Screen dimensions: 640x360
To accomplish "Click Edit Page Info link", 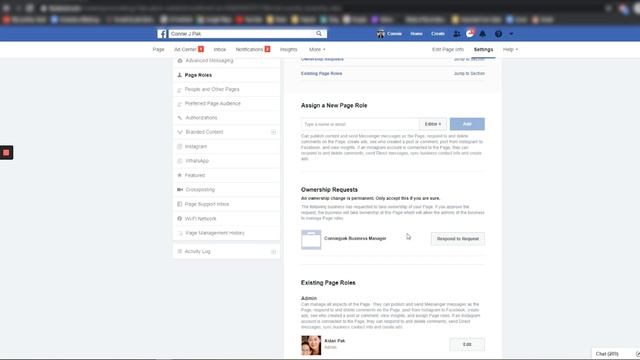I will coord(448,49).
